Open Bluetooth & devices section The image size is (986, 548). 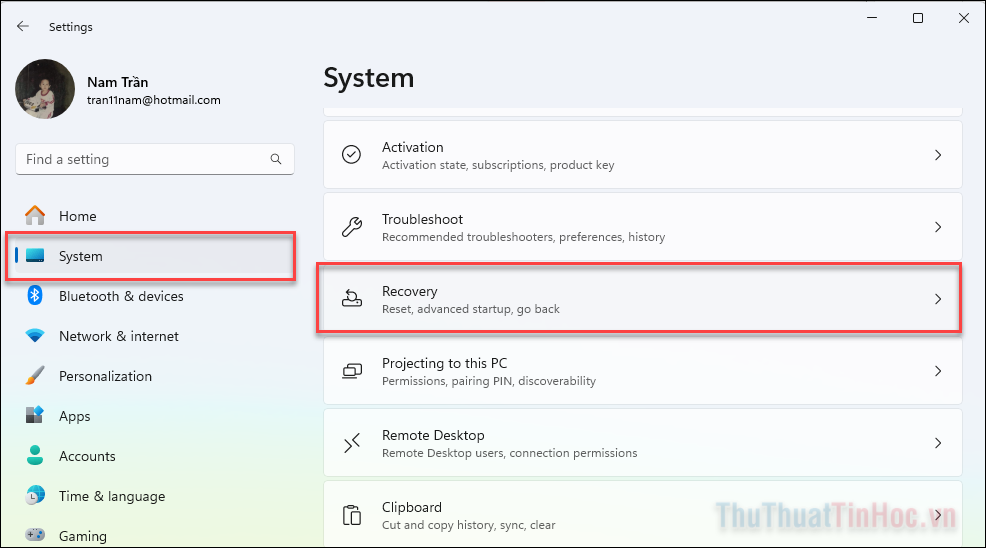[x=121, y=296]
